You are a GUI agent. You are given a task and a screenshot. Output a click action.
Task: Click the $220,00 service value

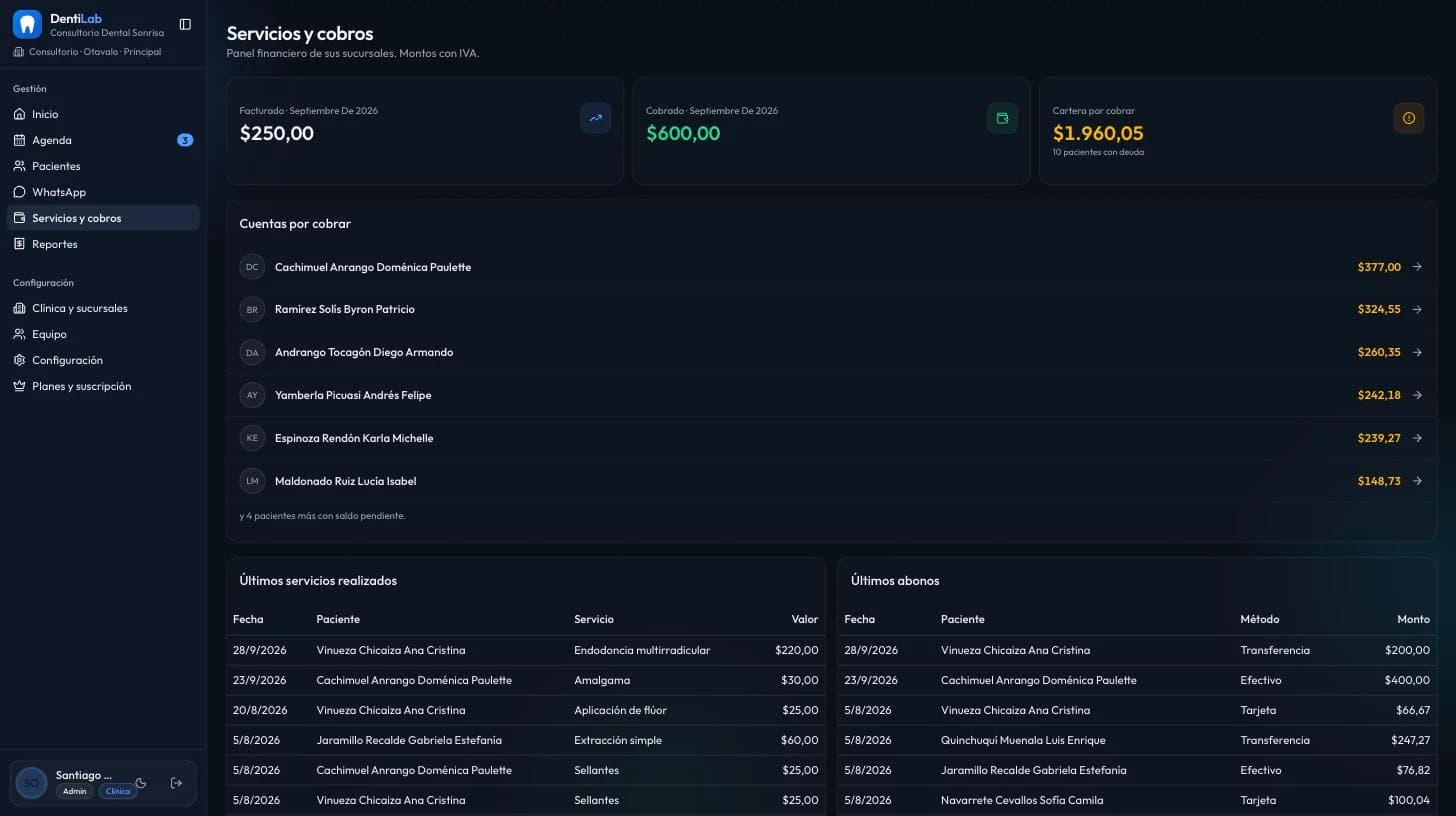tap(797, 650)
